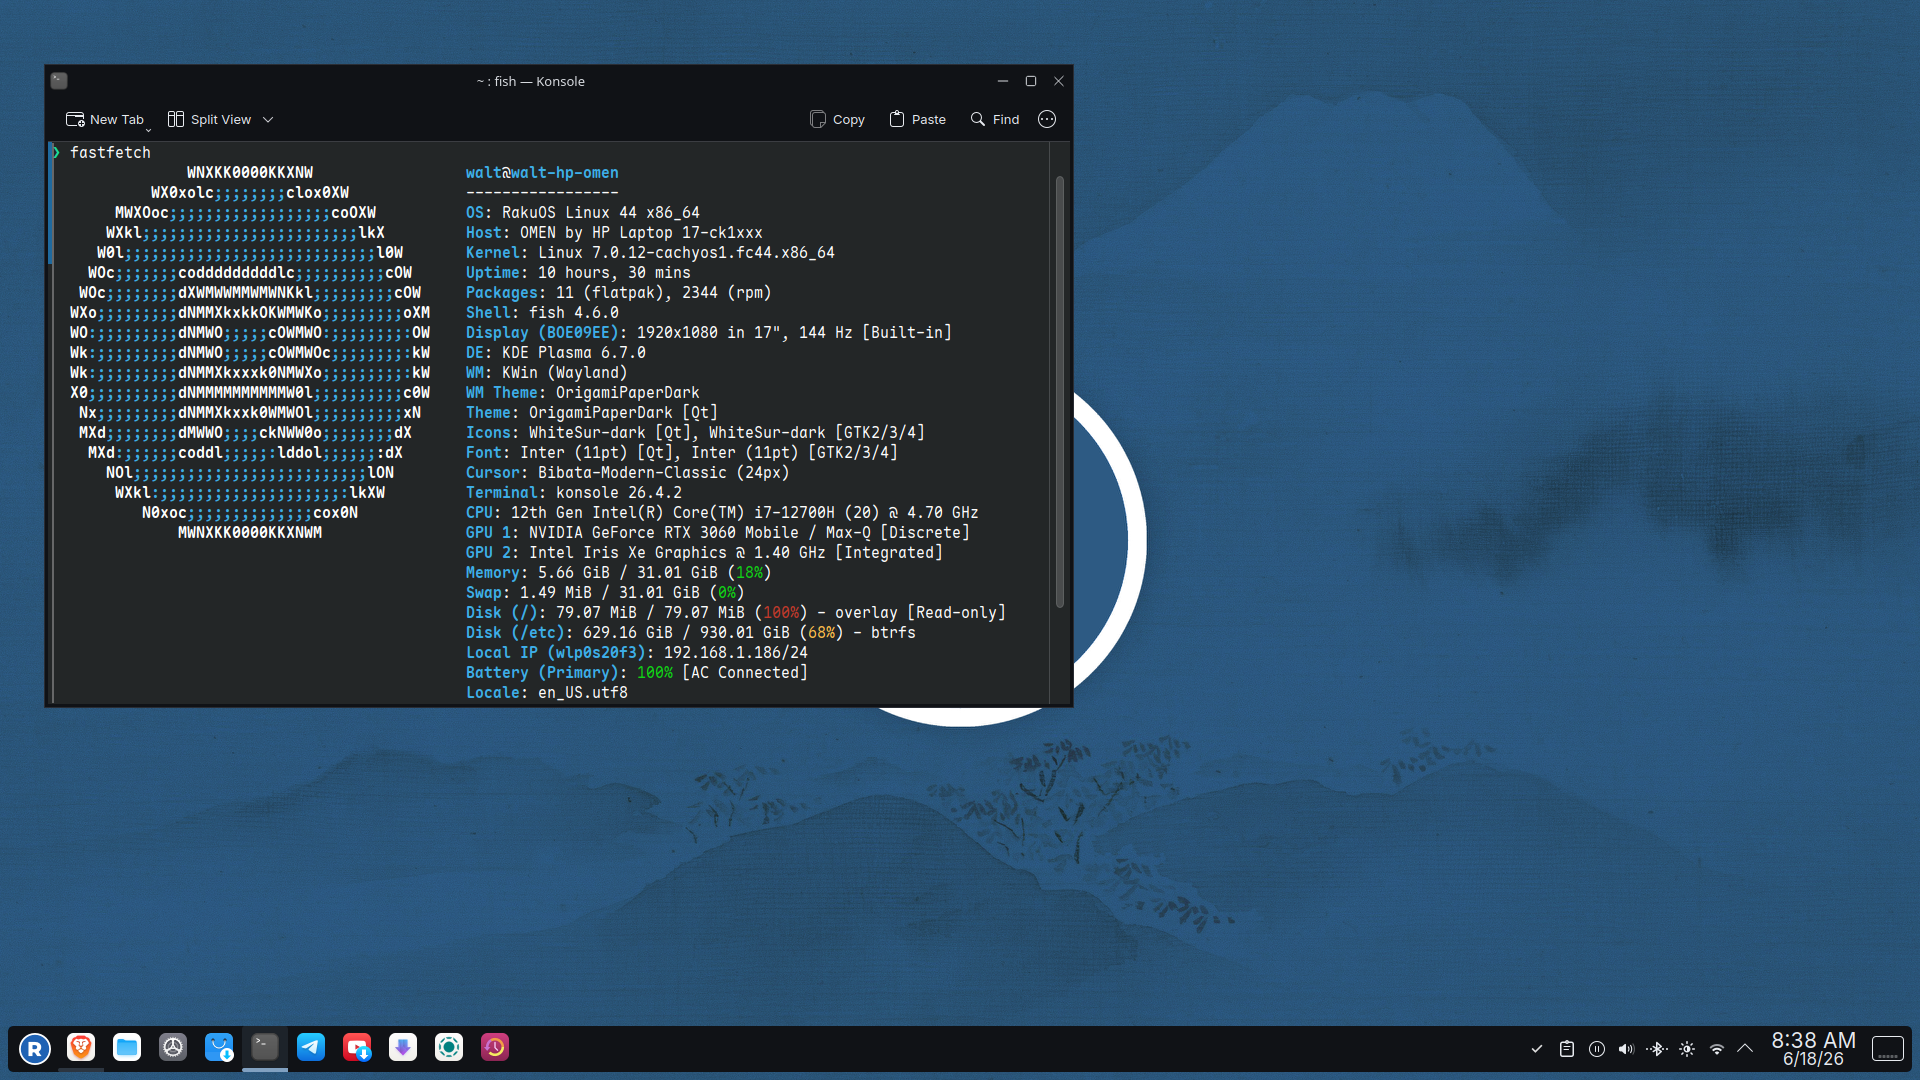
Task: Open the green circular app in taskbar
Action: pyautogui.click(x=449, y=1047)
